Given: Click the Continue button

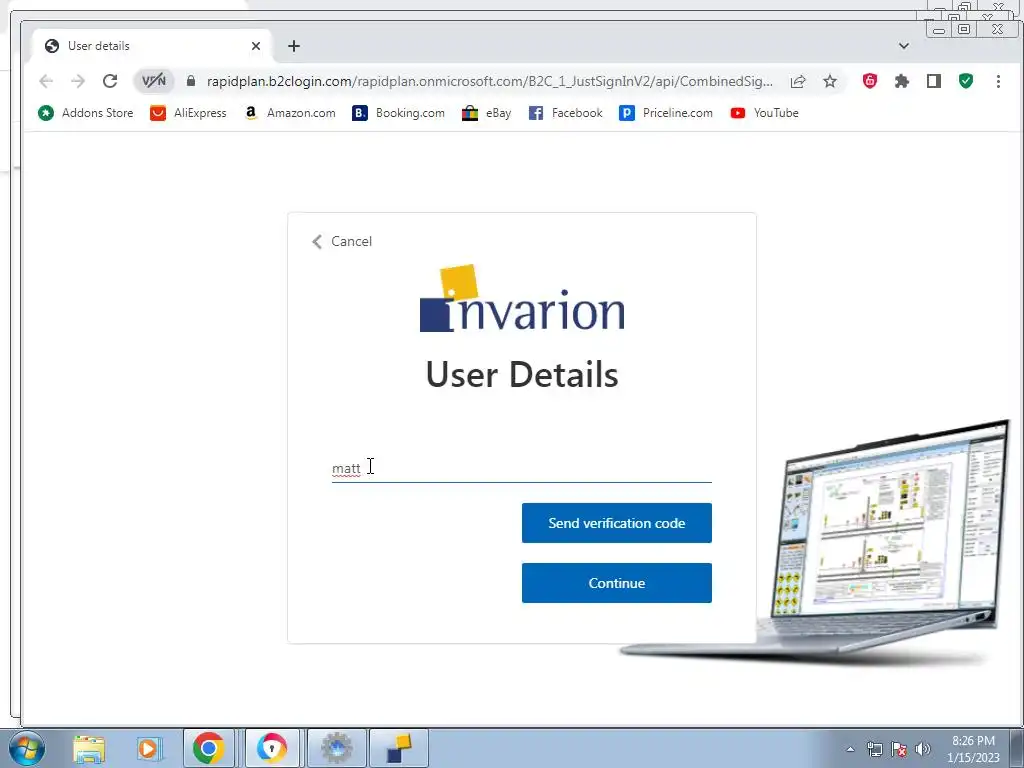Looking at the screenshot, I should [x=616, y=583].
